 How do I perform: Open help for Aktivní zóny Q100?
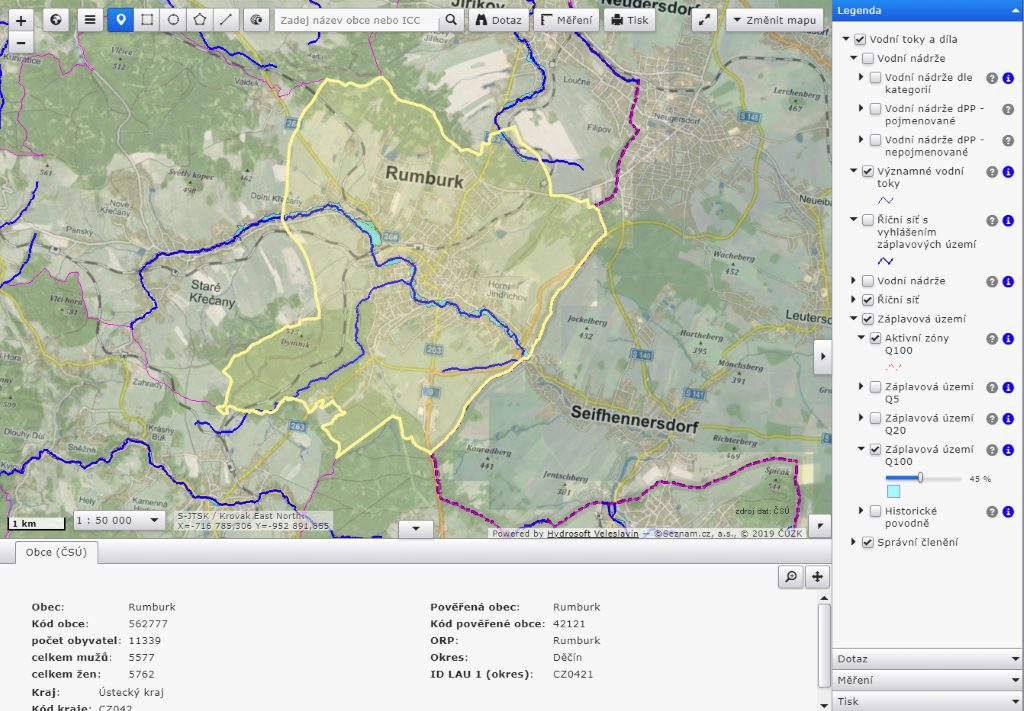click(992, 339)
